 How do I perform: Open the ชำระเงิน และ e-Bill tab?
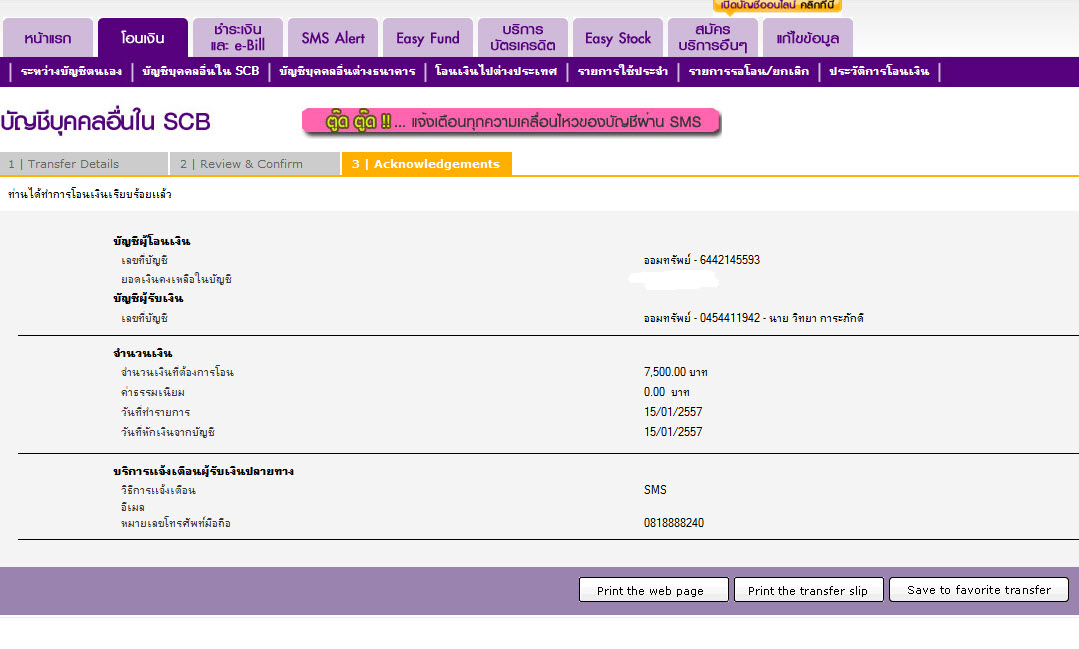pyautogui.click(x=237, y=38)
